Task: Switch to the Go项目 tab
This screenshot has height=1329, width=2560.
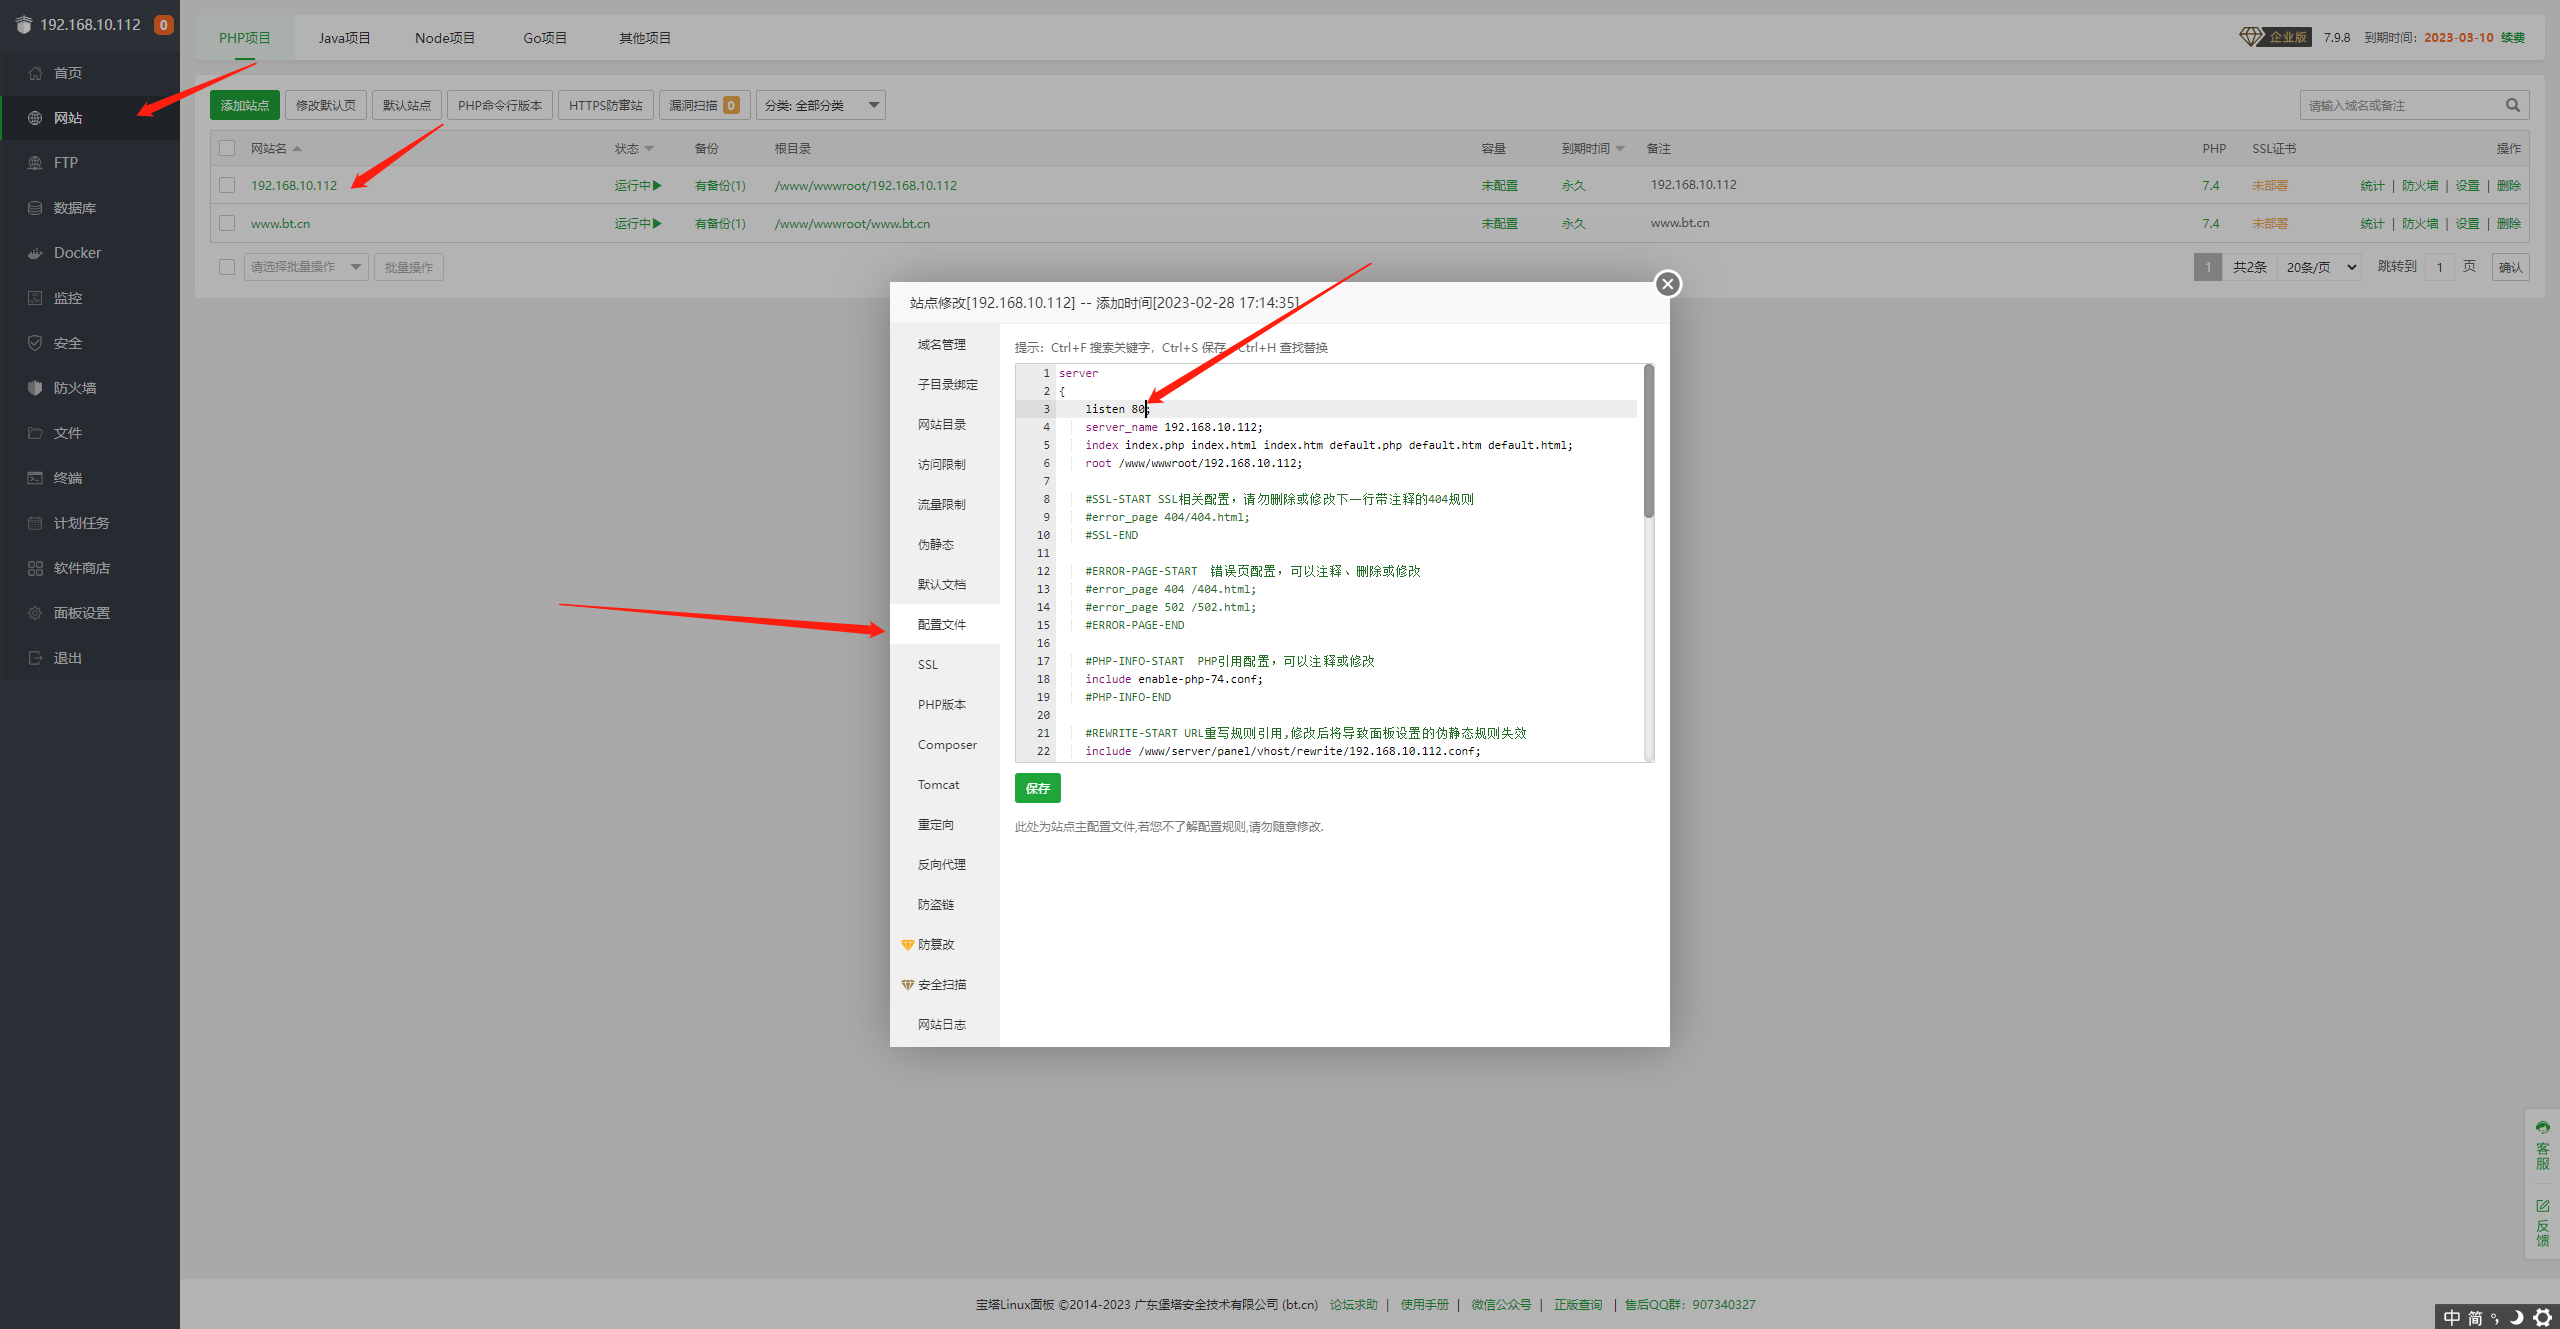Action: point(545,38)
